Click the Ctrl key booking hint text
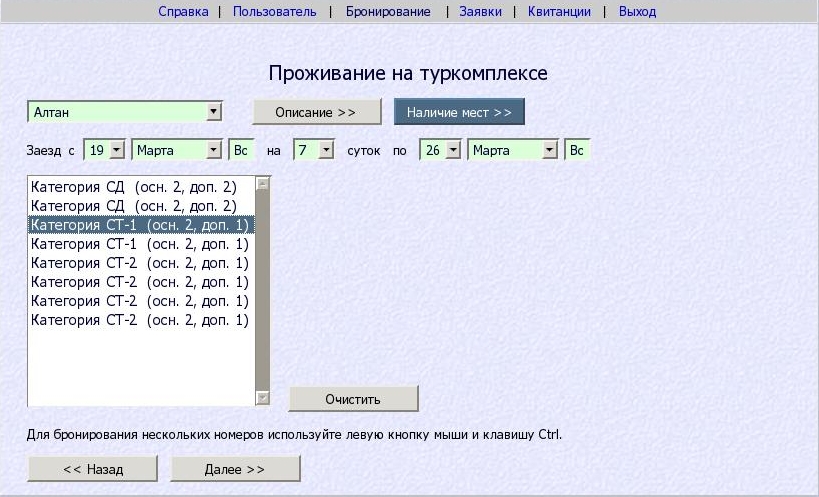 tap(294, 434)
